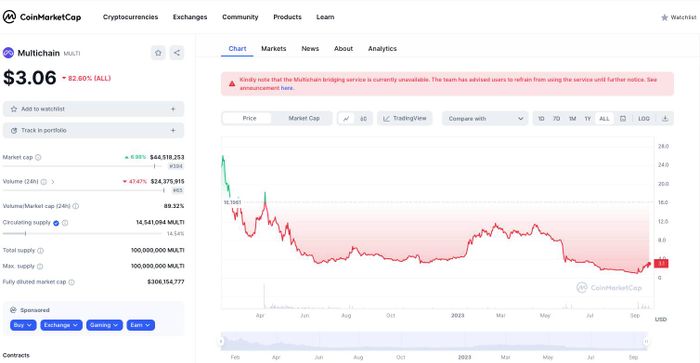Switch to candlestick chart icon
700x363 pixels.
[363, 118]
